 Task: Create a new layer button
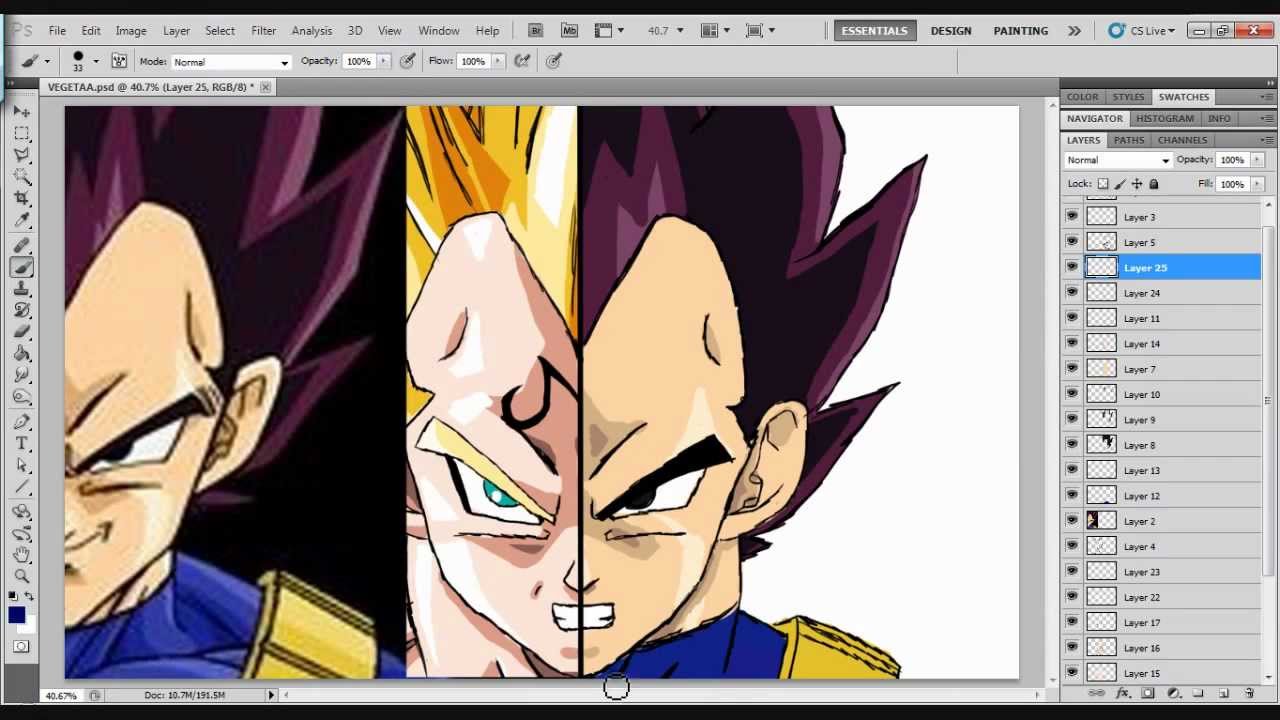[1223, 693]
